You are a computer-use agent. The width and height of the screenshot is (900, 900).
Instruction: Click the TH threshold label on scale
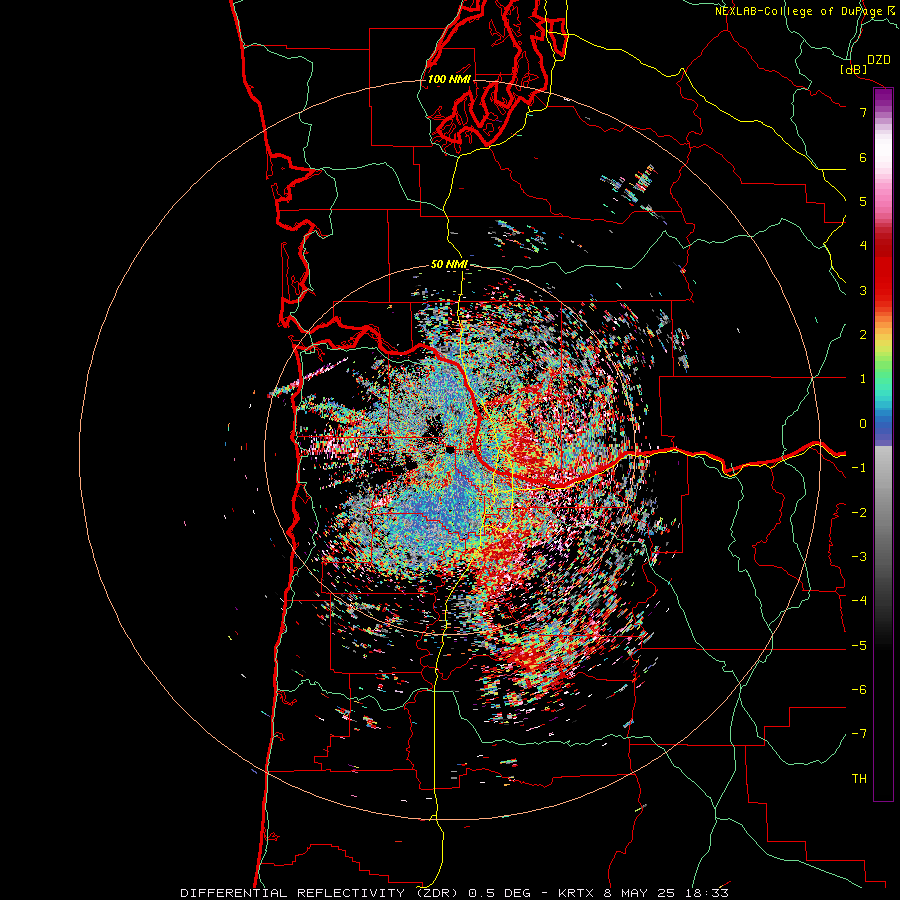[859, 779]
